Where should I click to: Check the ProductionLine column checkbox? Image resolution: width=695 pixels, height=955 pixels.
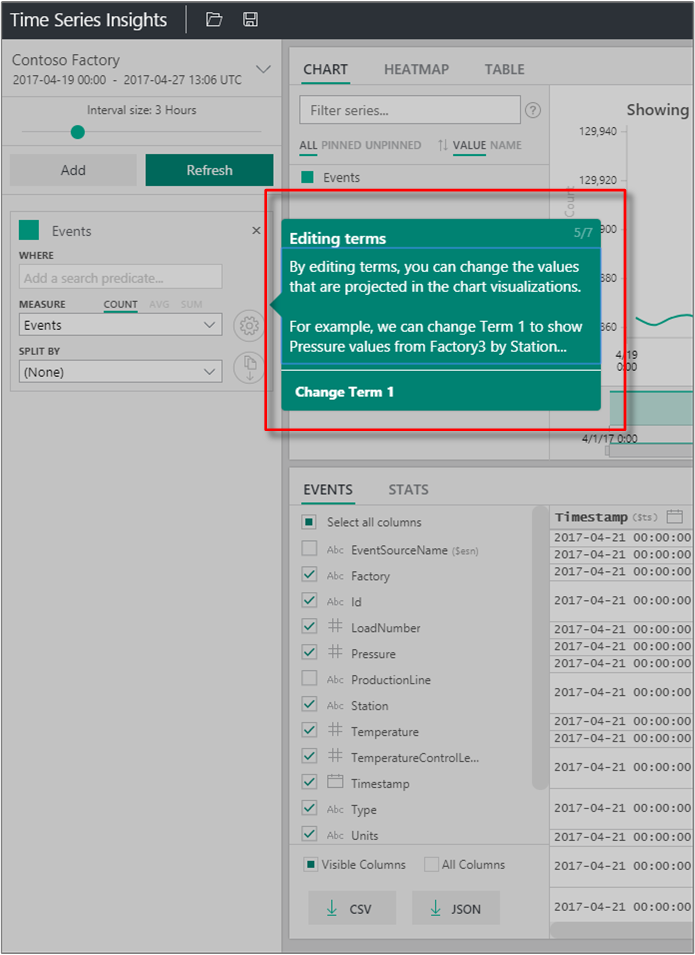(309, 678)
